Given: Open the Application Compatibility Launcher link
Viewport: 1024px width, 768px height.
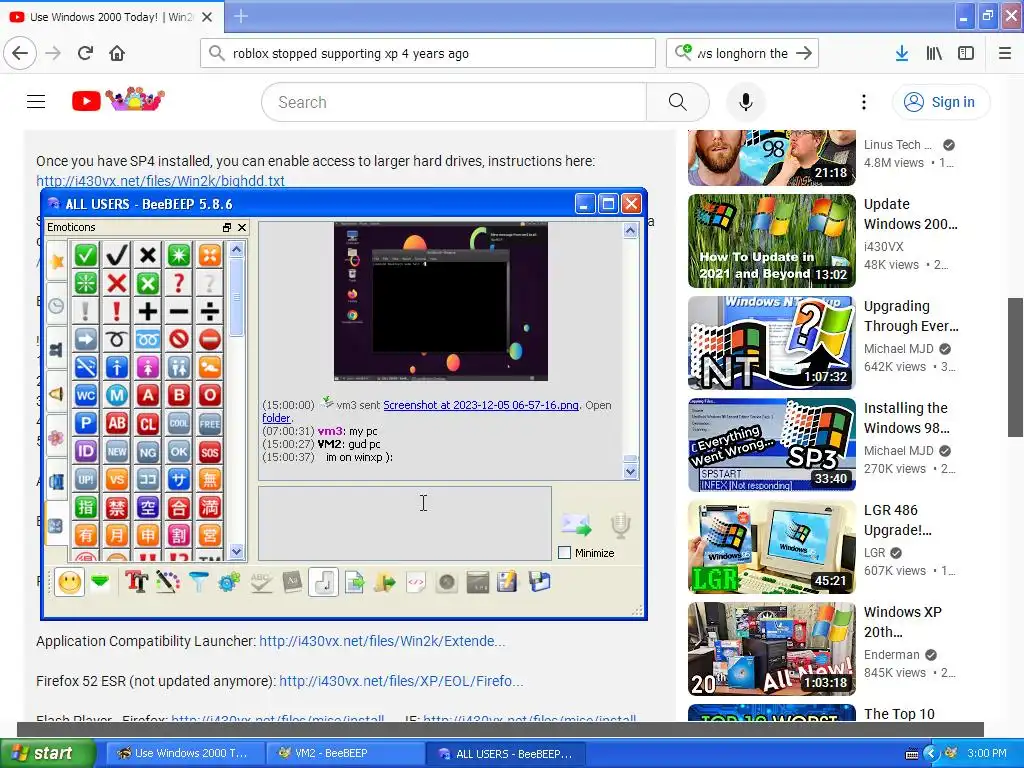Looking at the screenshot, I should point(382,641).
